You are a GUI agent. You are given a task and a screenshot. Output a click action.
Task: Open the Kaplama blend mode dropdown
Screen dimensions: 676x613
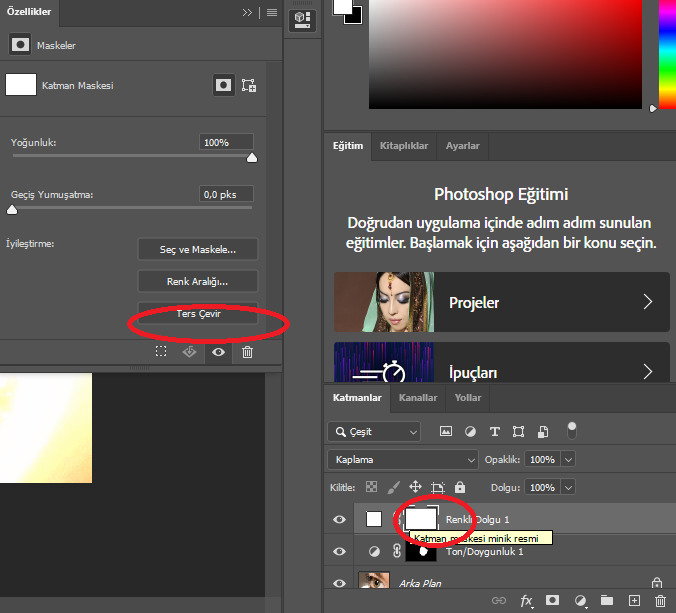(x=403, y=460)
